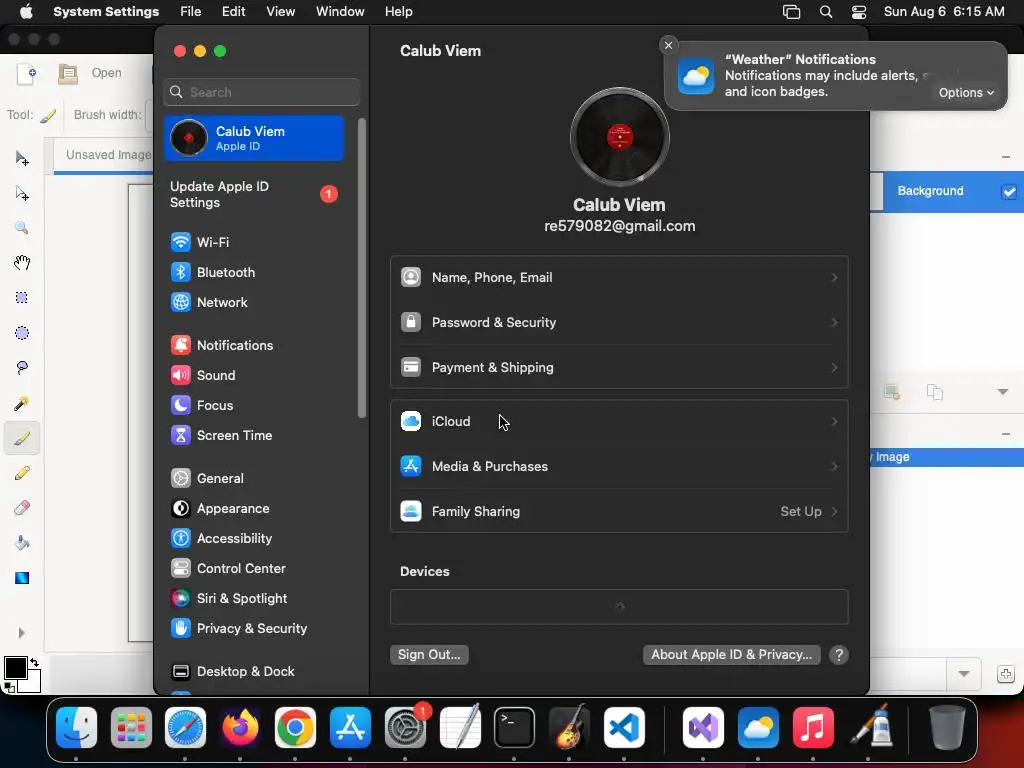Open the Help menu
The height and width of the screenshot is (768, 1024).
click(x=398, y=12)
